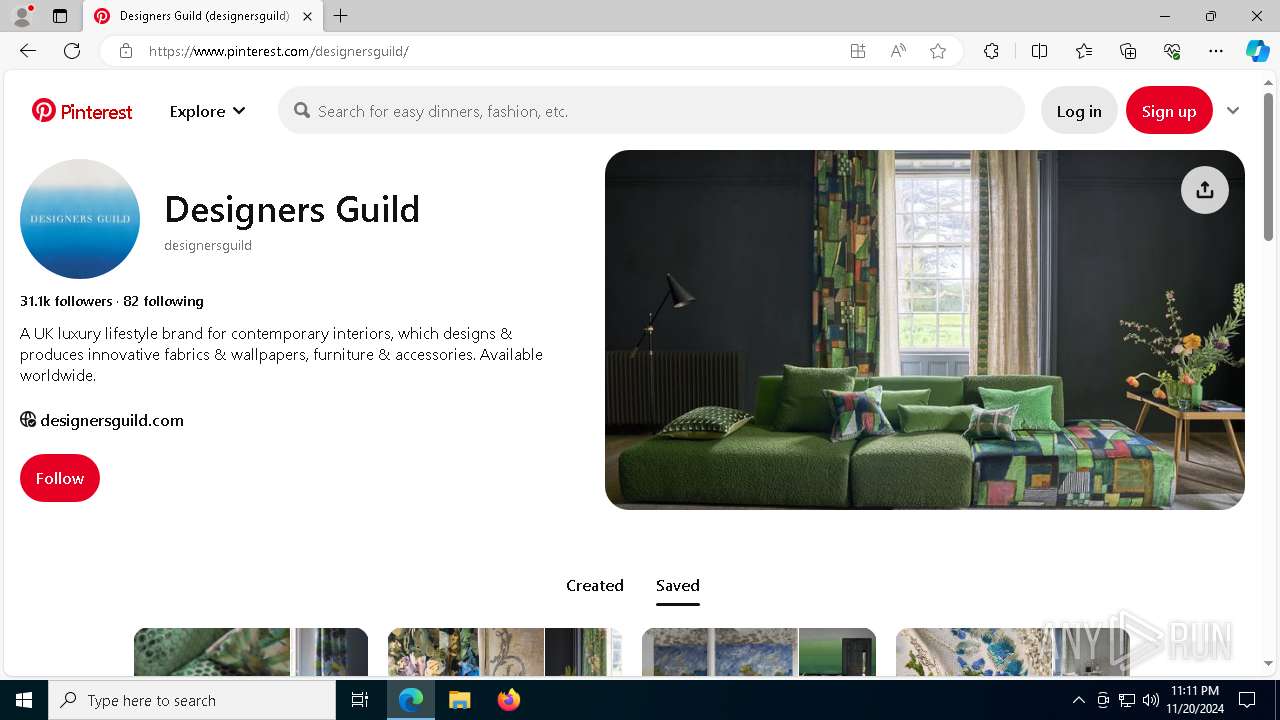This screenshot has width=1280, height=720.
Task: Click the Edge taskbar icon
Action: pyautogui.click(x=411, y=700)
